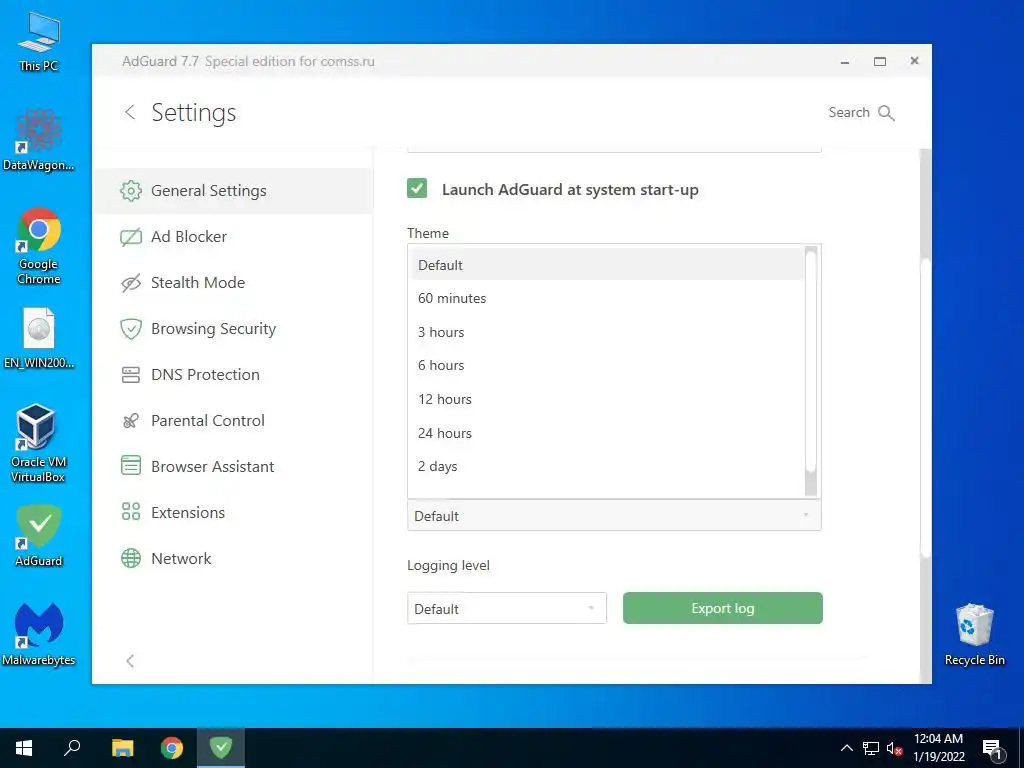Choose Default in the open dropdown list
This screenshot has height=768, width=1024.
(x=607, y=264)
